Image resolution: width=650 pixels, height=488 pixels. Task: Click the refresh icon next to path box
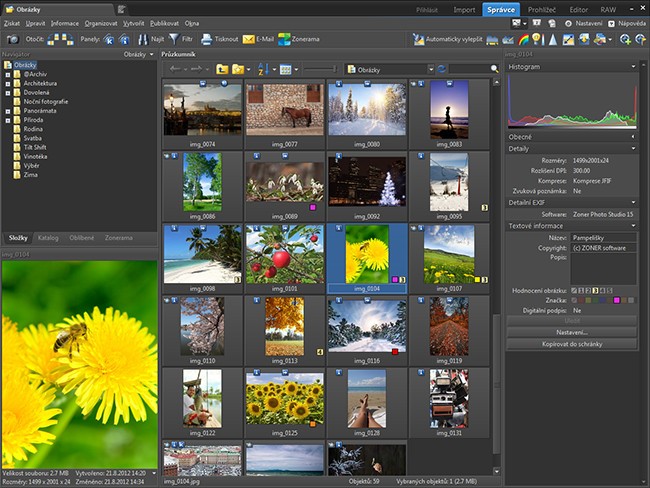(x=443, y=69)
